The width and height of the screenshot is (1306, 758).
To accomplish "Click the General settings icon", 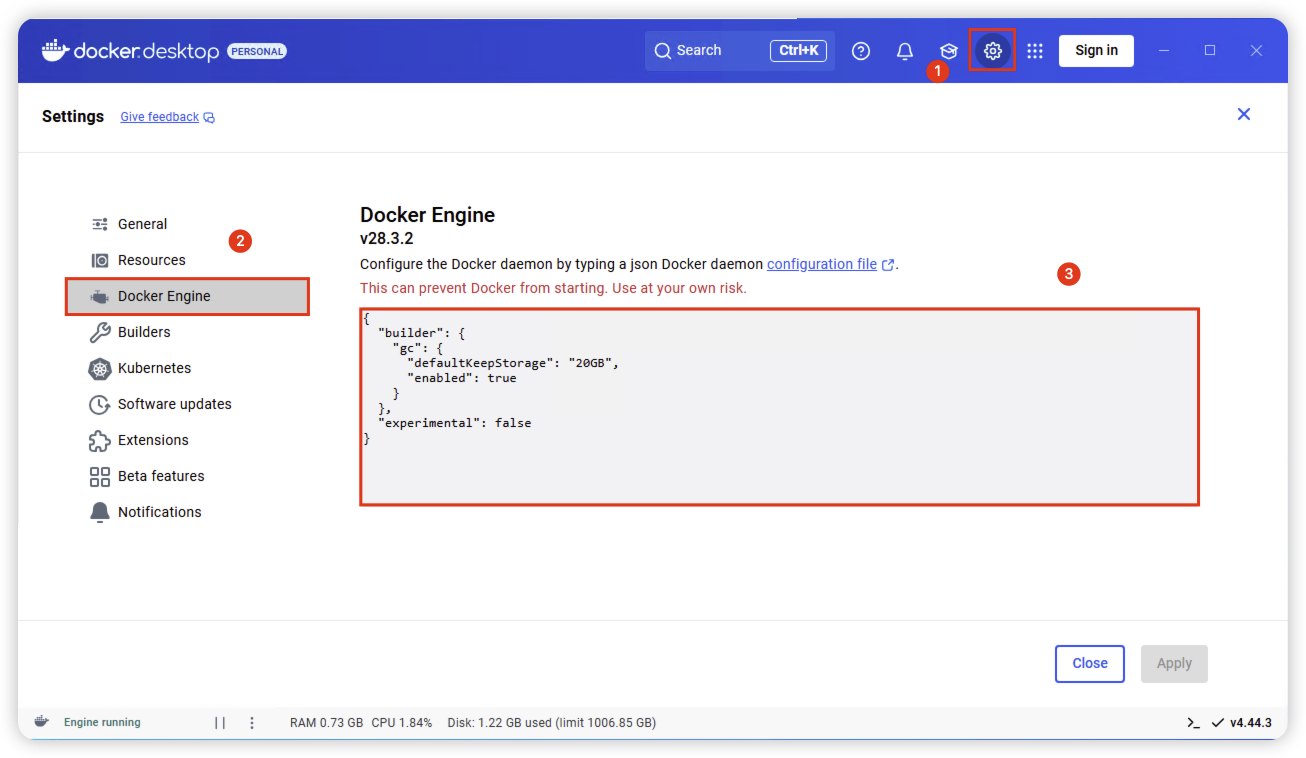I will coord(100,224).
